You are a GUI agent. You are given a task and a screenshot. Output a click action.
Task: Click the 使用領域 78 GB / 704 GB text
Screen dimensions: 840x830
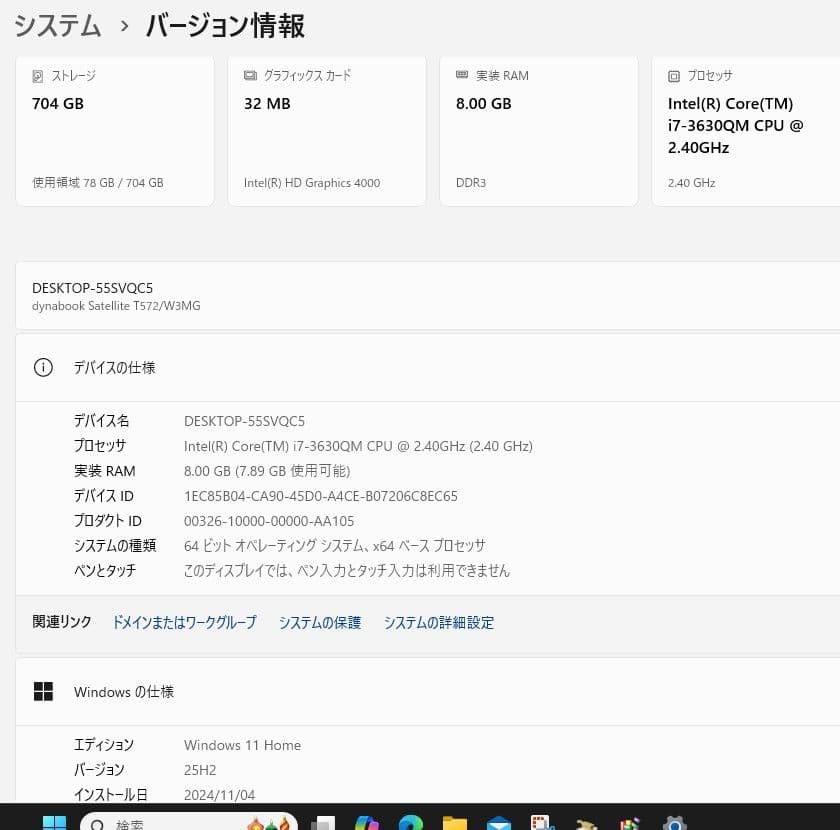tap(98, 183)
